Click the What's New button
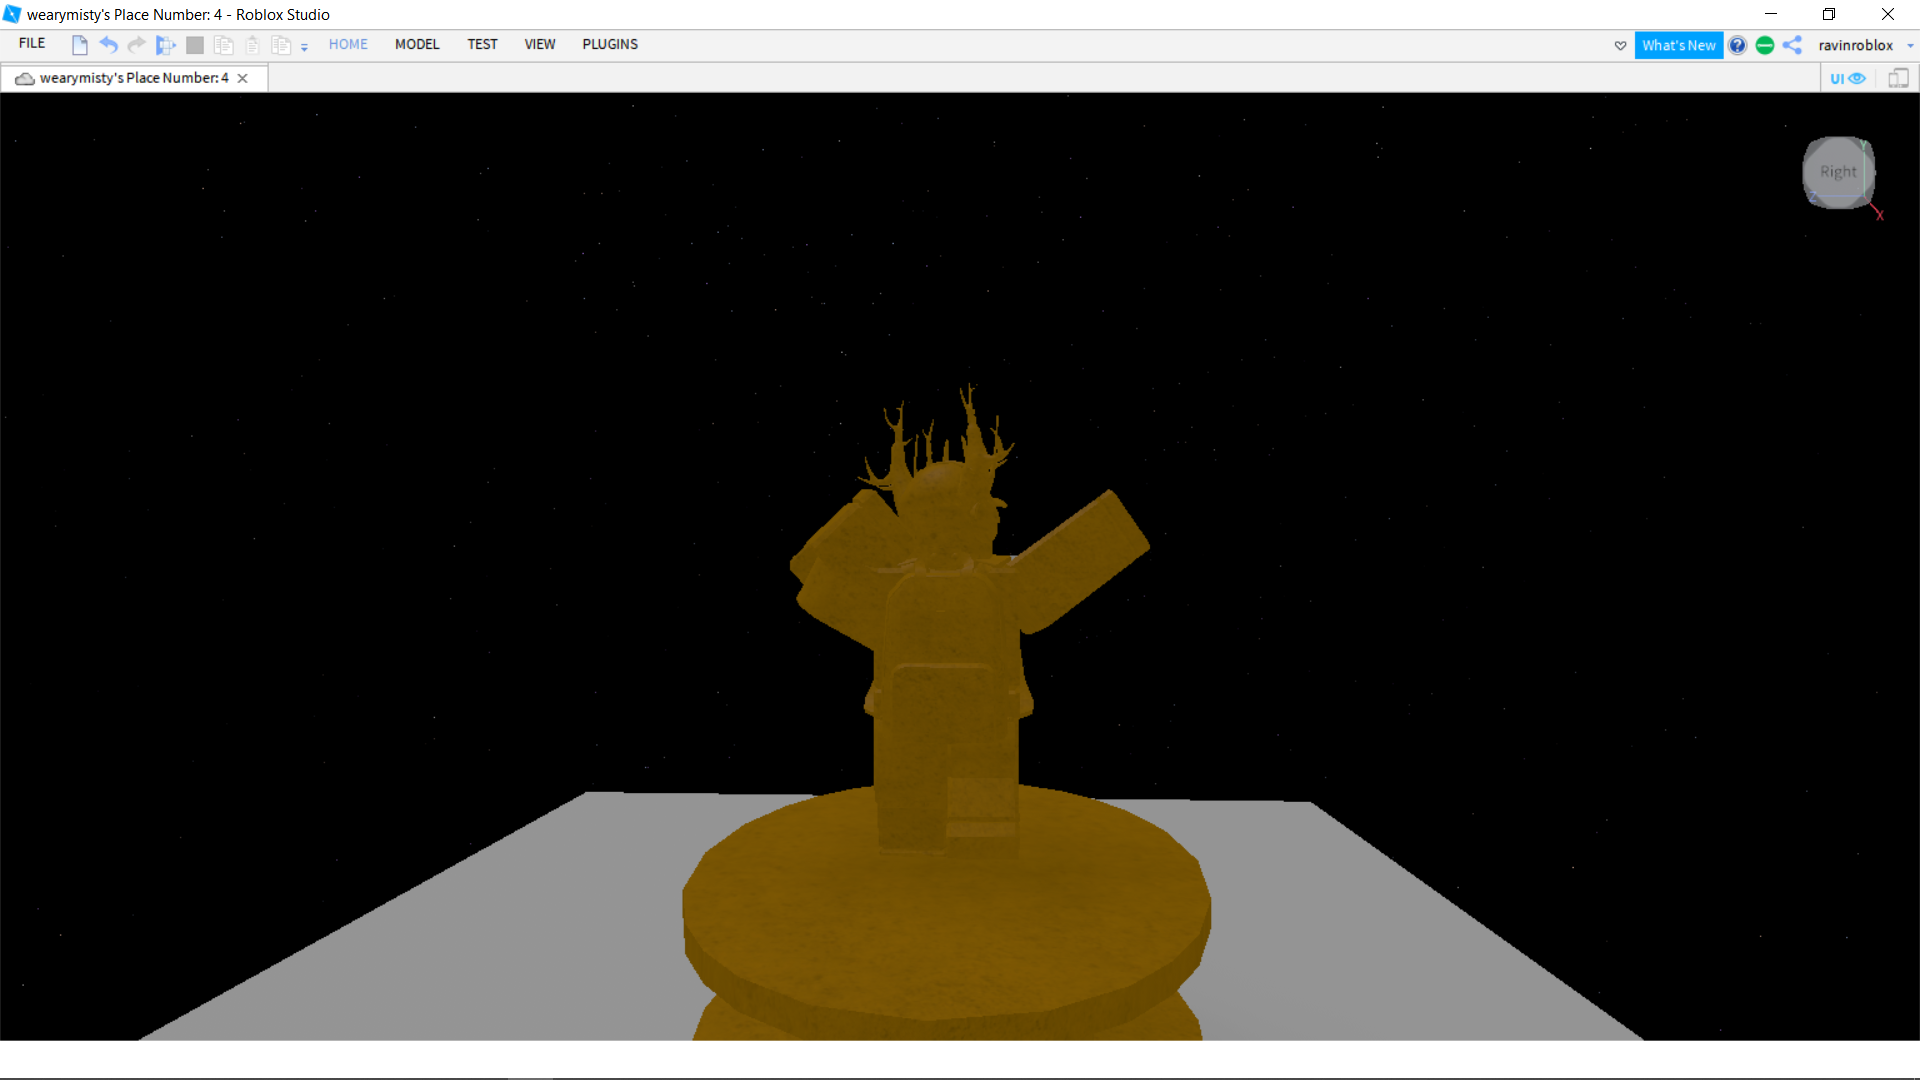This screenshot has width=1920, height=1080. [1678, 45]
